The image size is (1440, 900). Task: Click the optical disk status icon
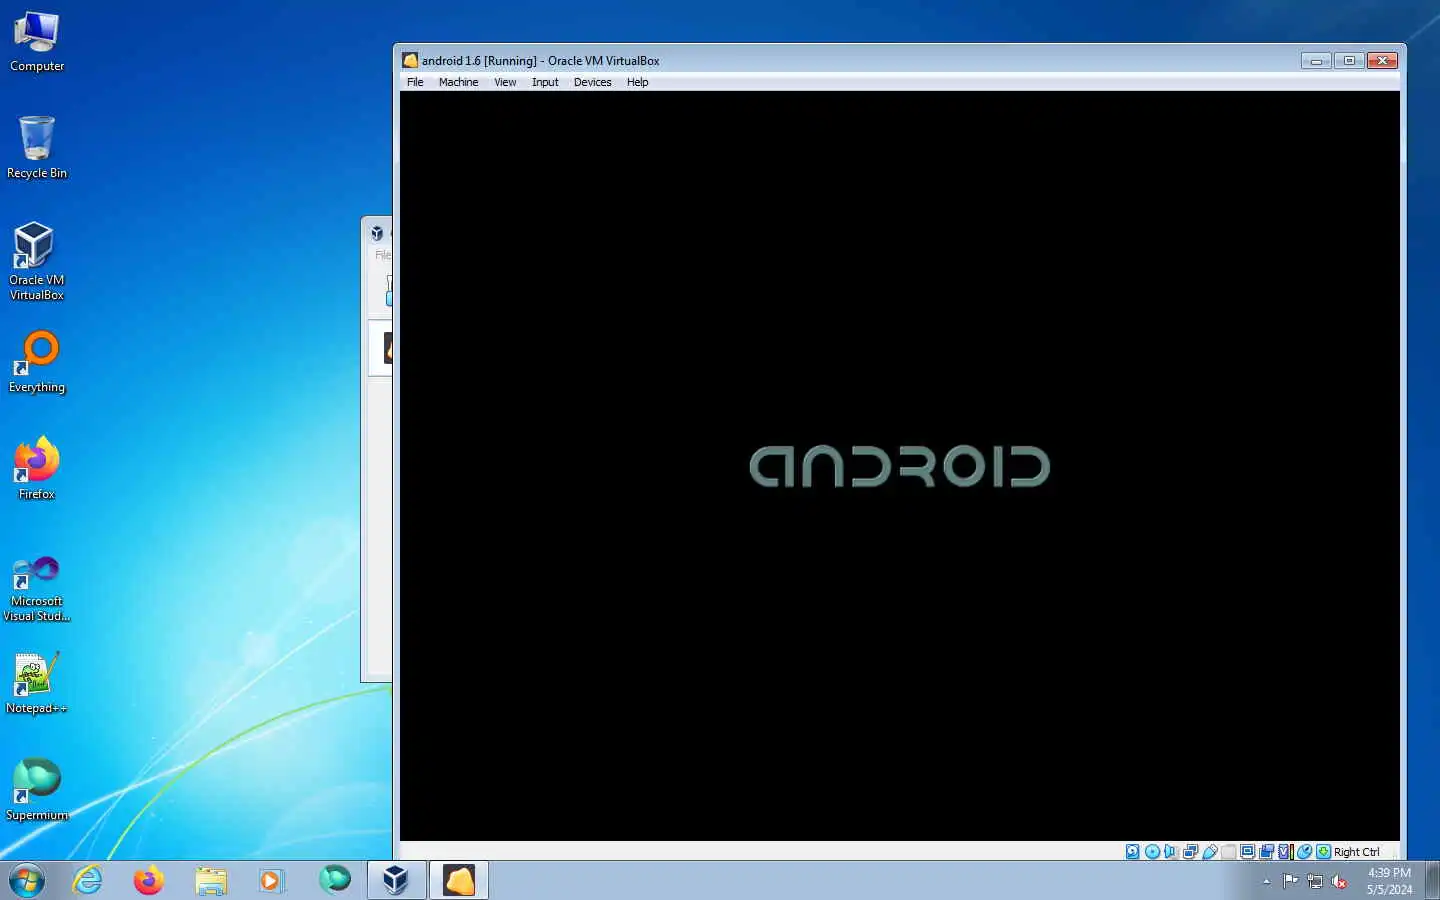coord(1152,852)
